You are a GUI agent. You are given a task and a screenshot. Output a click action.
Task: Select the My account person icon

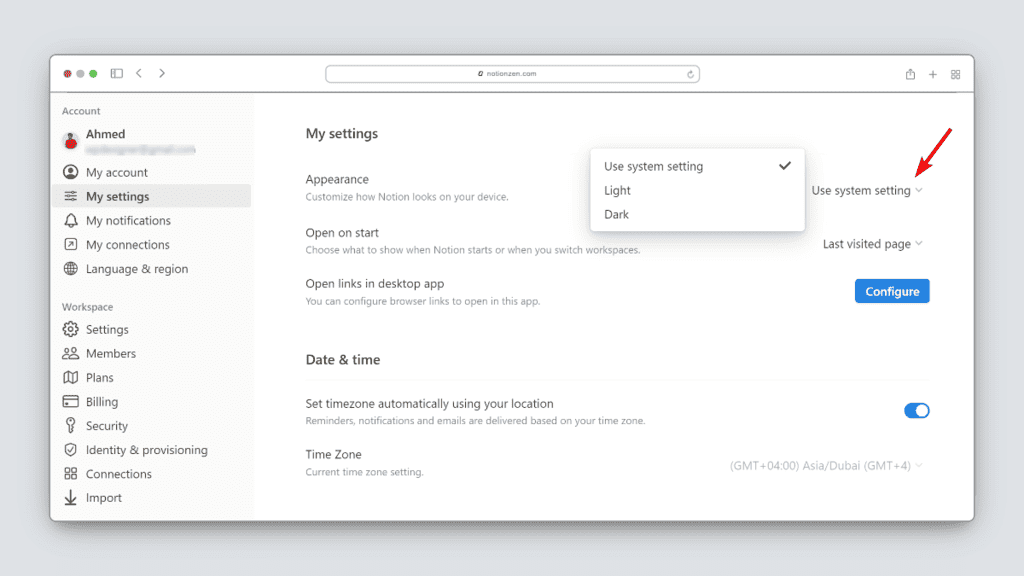[70, 172]
